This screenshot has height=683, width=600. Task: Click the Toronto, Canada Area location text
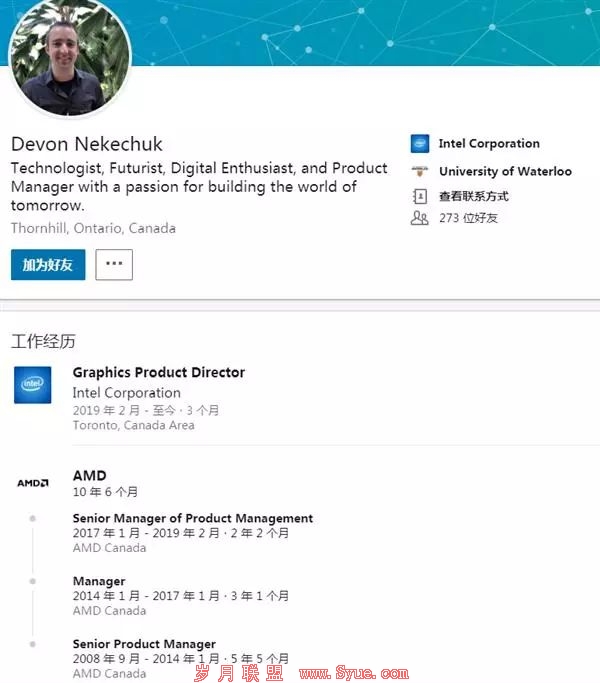click(x=133, y=425)
